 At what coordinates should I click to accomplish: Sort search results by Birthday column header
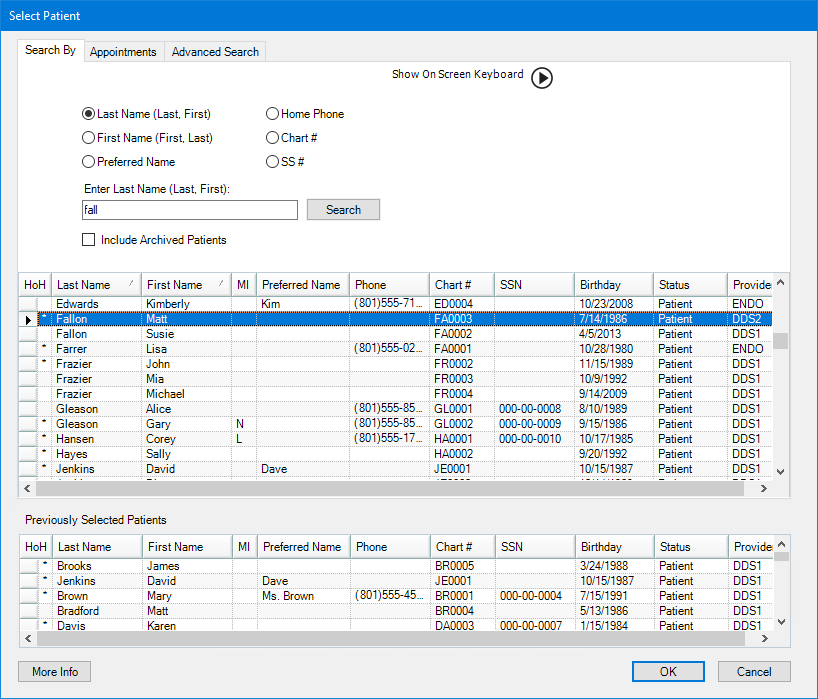point(613,285)
